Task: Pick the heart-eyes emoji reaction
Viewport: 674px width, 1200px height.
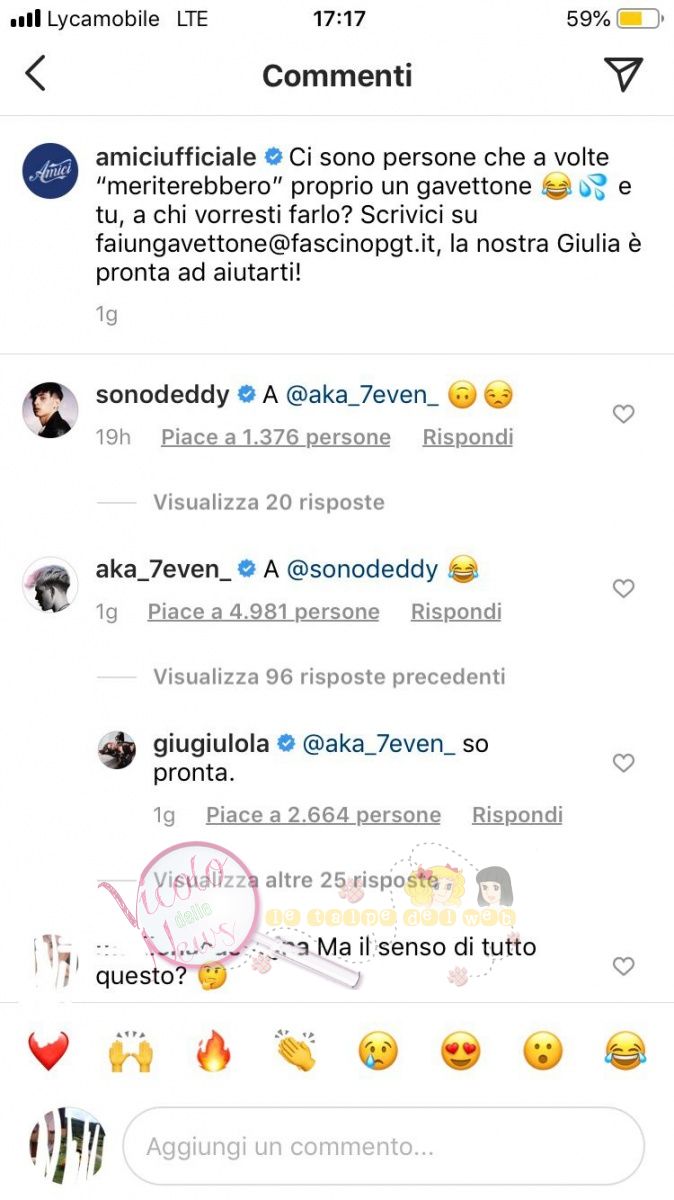Action: [x=461, y=1051]
